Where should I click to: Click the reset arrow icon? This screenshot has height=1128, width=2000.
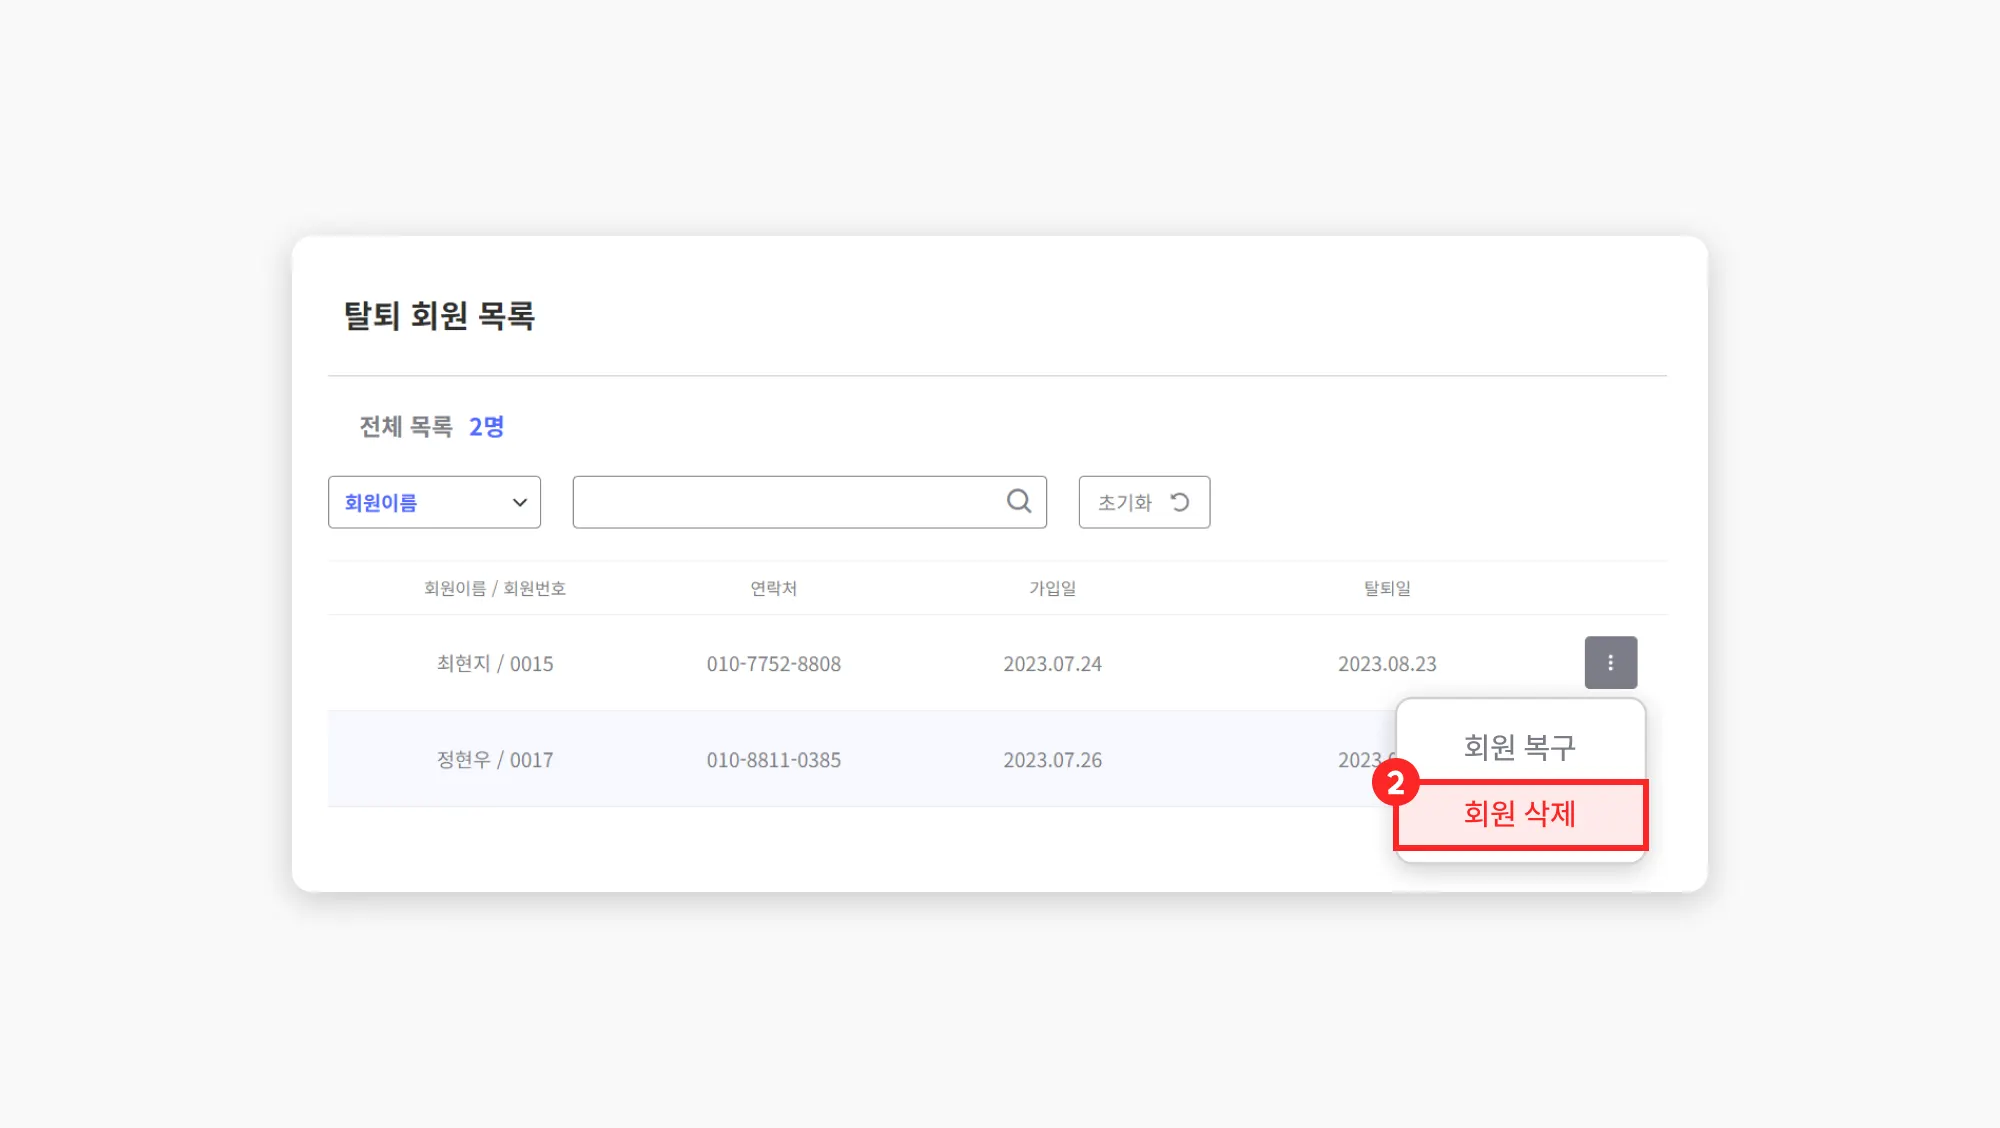click(x=1180, y=502)
